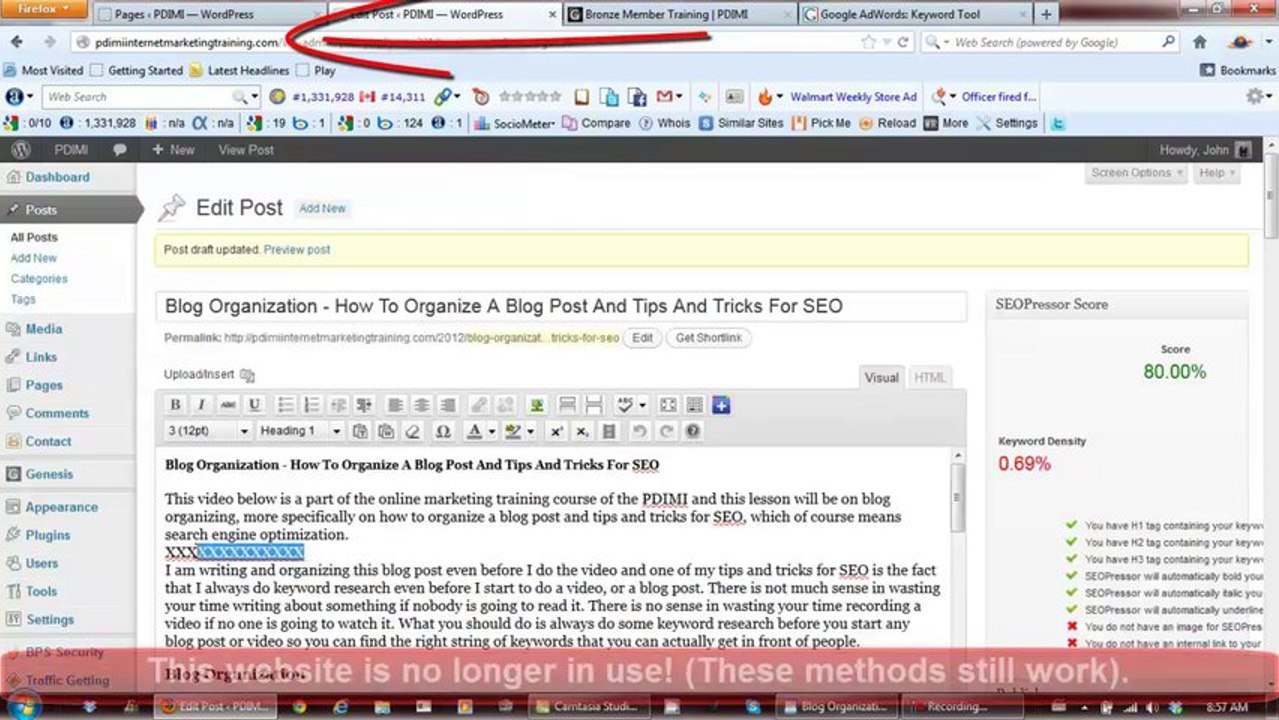Click the Windows Start button
The height and width of the screenshot is (720, 1279).
pyautogui.click(x=22, y=706)
